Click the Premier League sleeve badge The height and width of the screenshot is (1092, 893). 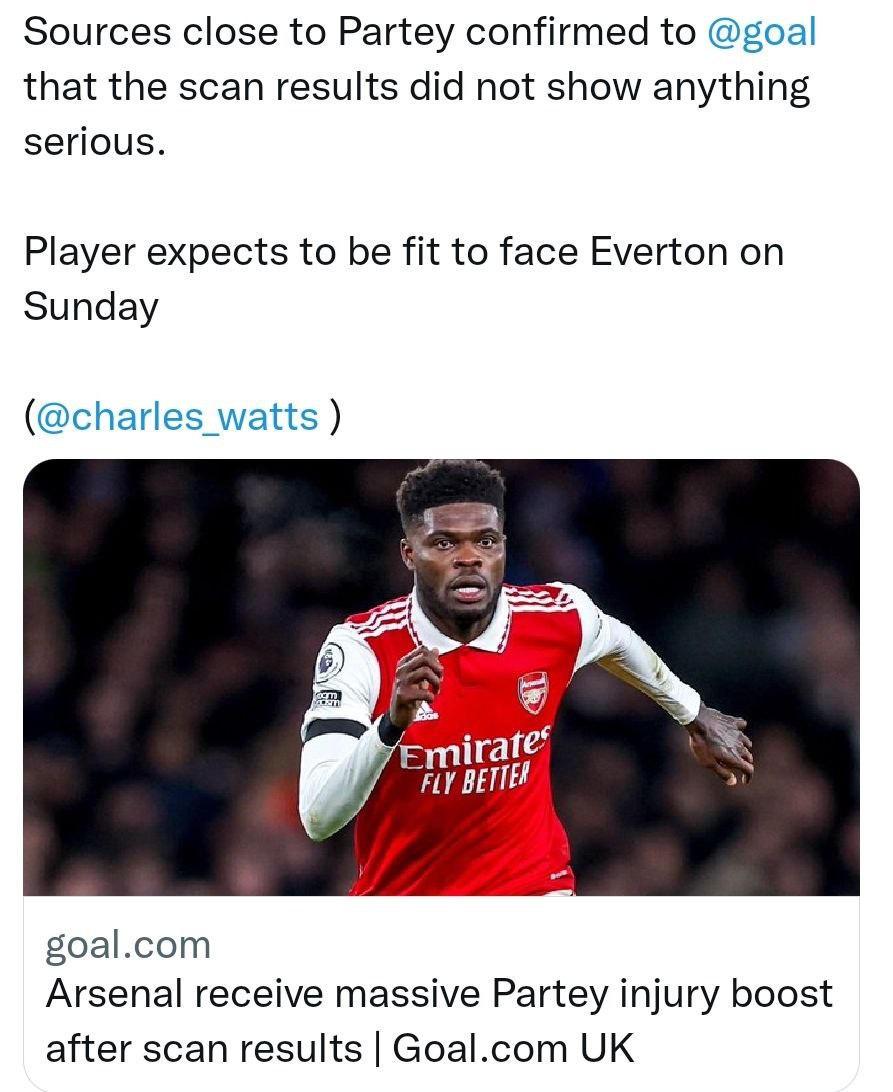pyautogui.click(x=329, y=662)
